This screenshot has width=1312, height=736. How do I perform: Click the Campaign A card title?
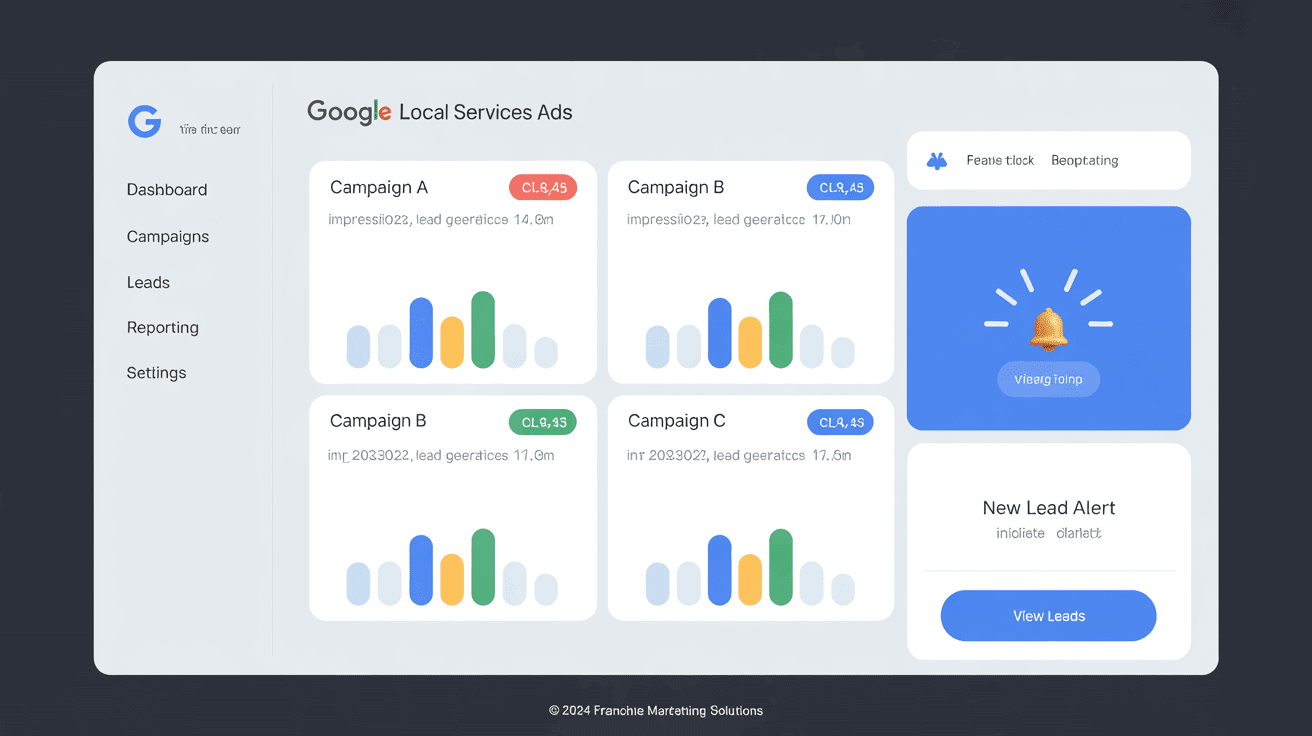[x=379, y=188]
